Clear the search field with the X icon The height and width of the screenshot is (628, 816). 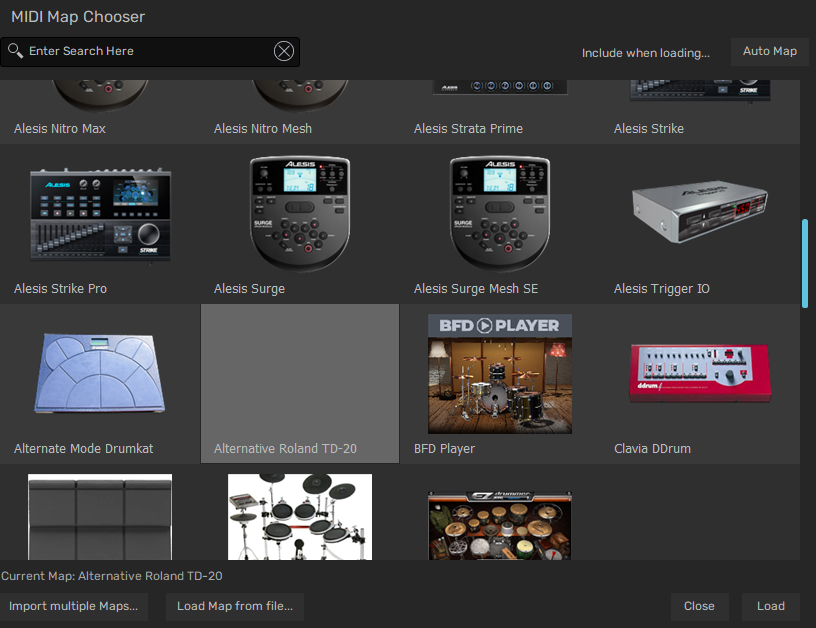point(284,51)
